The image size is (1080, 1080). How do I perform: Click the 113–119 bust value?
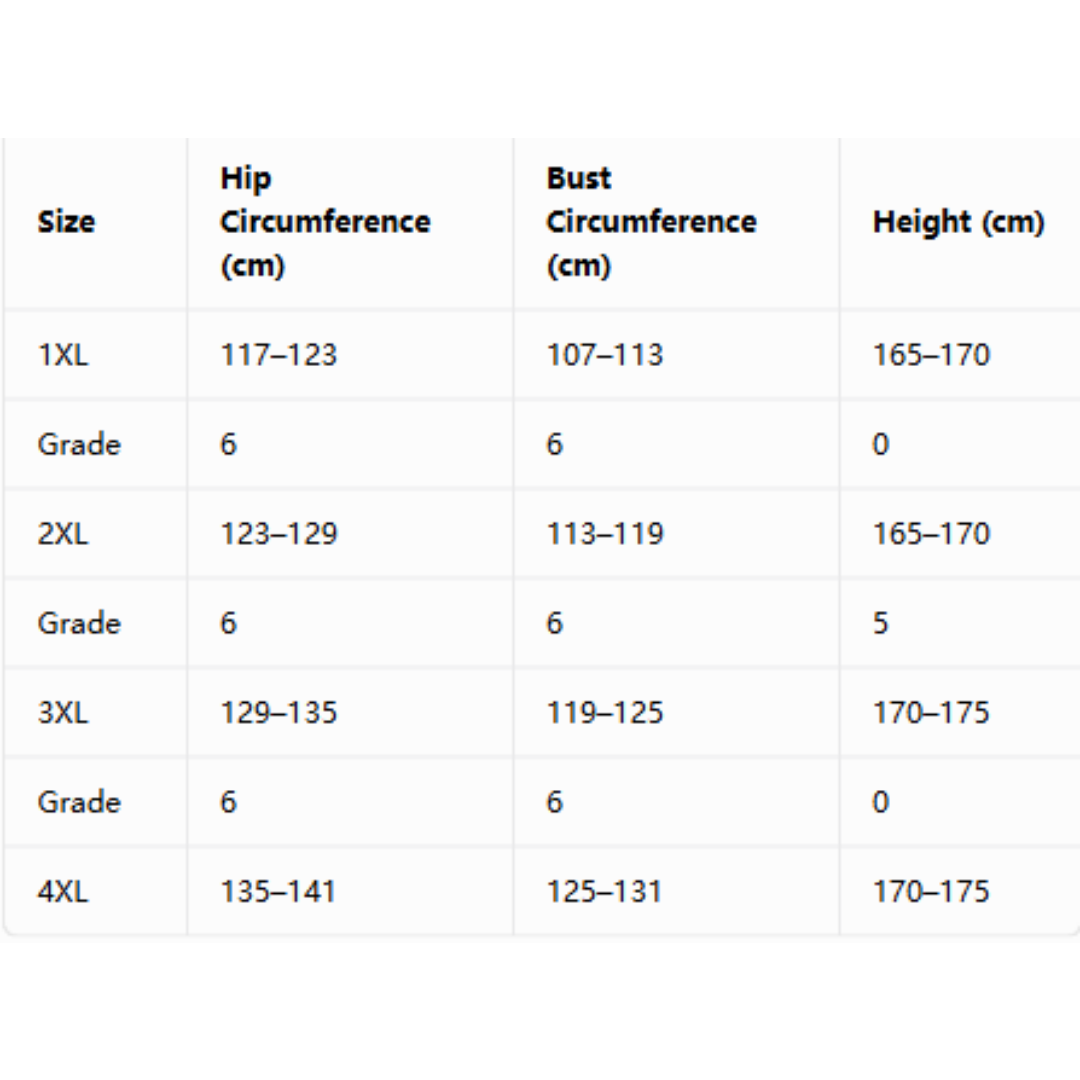pos(604,534)
